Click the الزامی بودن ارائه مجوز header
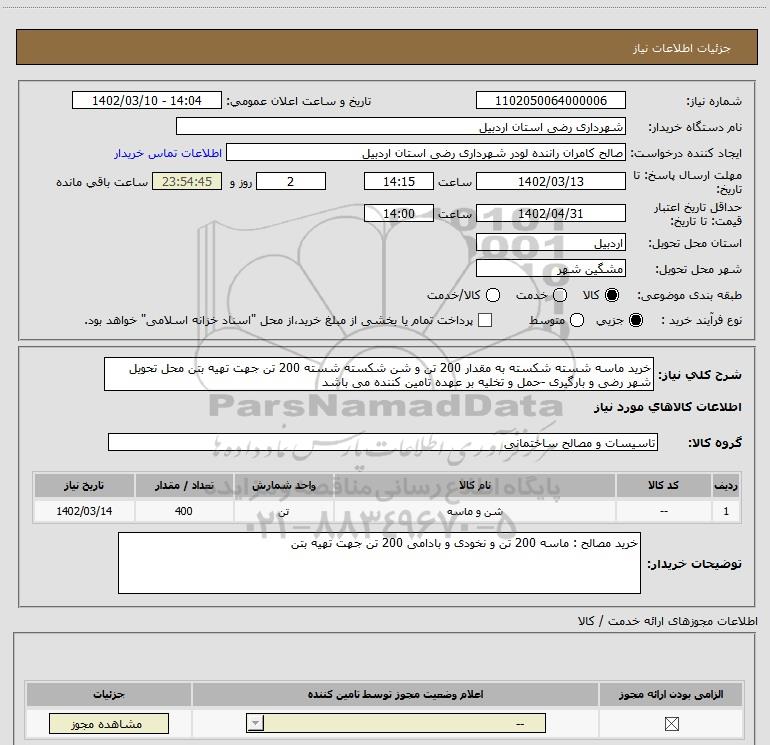770x745 pixels. click(x=671, y=694)
